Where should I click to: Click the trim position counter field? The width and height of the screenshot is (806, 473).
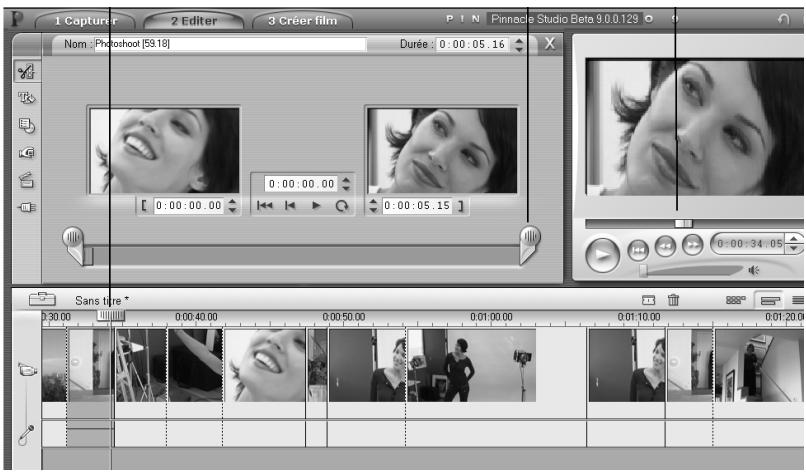(301, 184)
